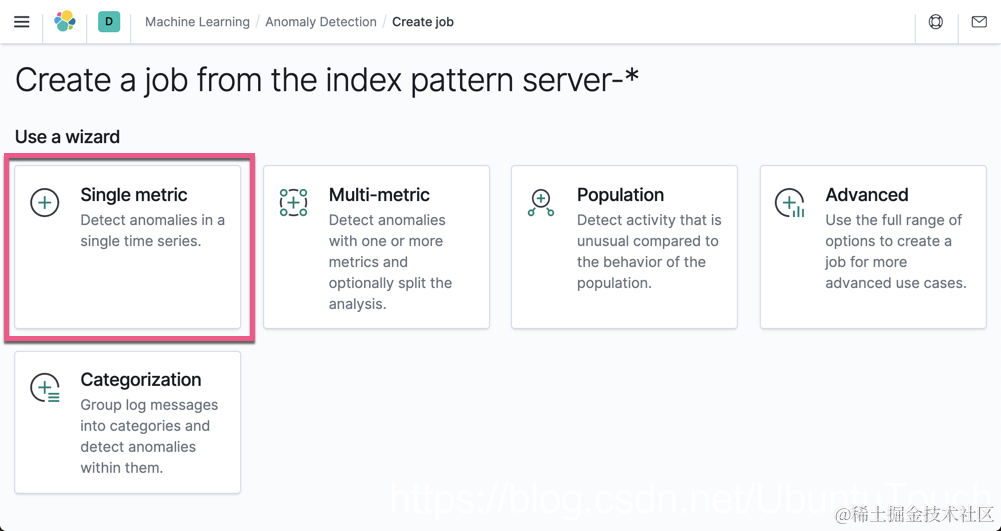Viewport: 1001px width, 531px height.
Task: Open the Advanced job wizard title
Action: click(x=867, y=195)
